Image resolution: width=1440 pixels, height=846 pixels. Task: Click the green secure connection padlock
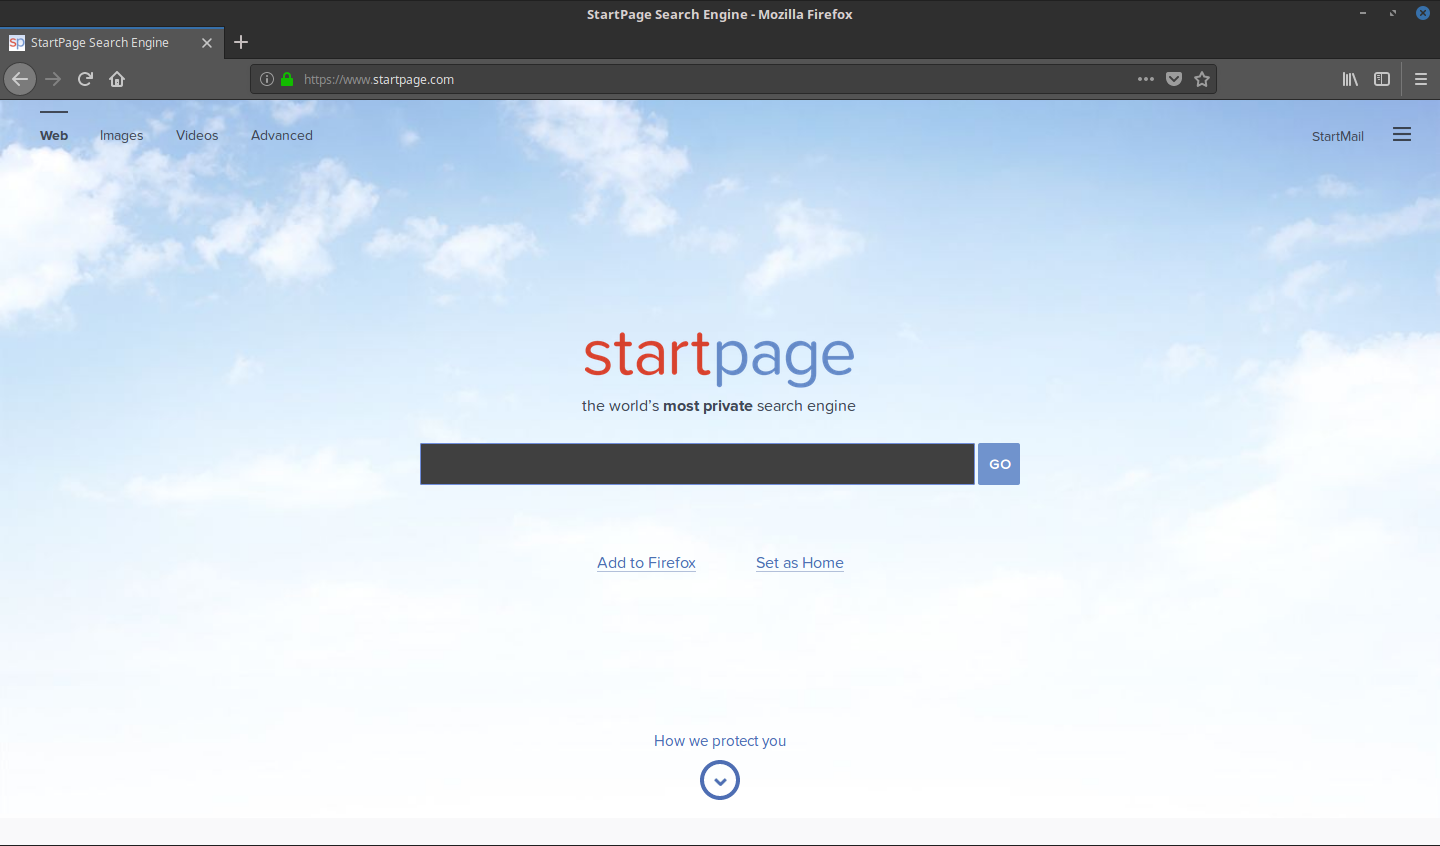(287, 79)
